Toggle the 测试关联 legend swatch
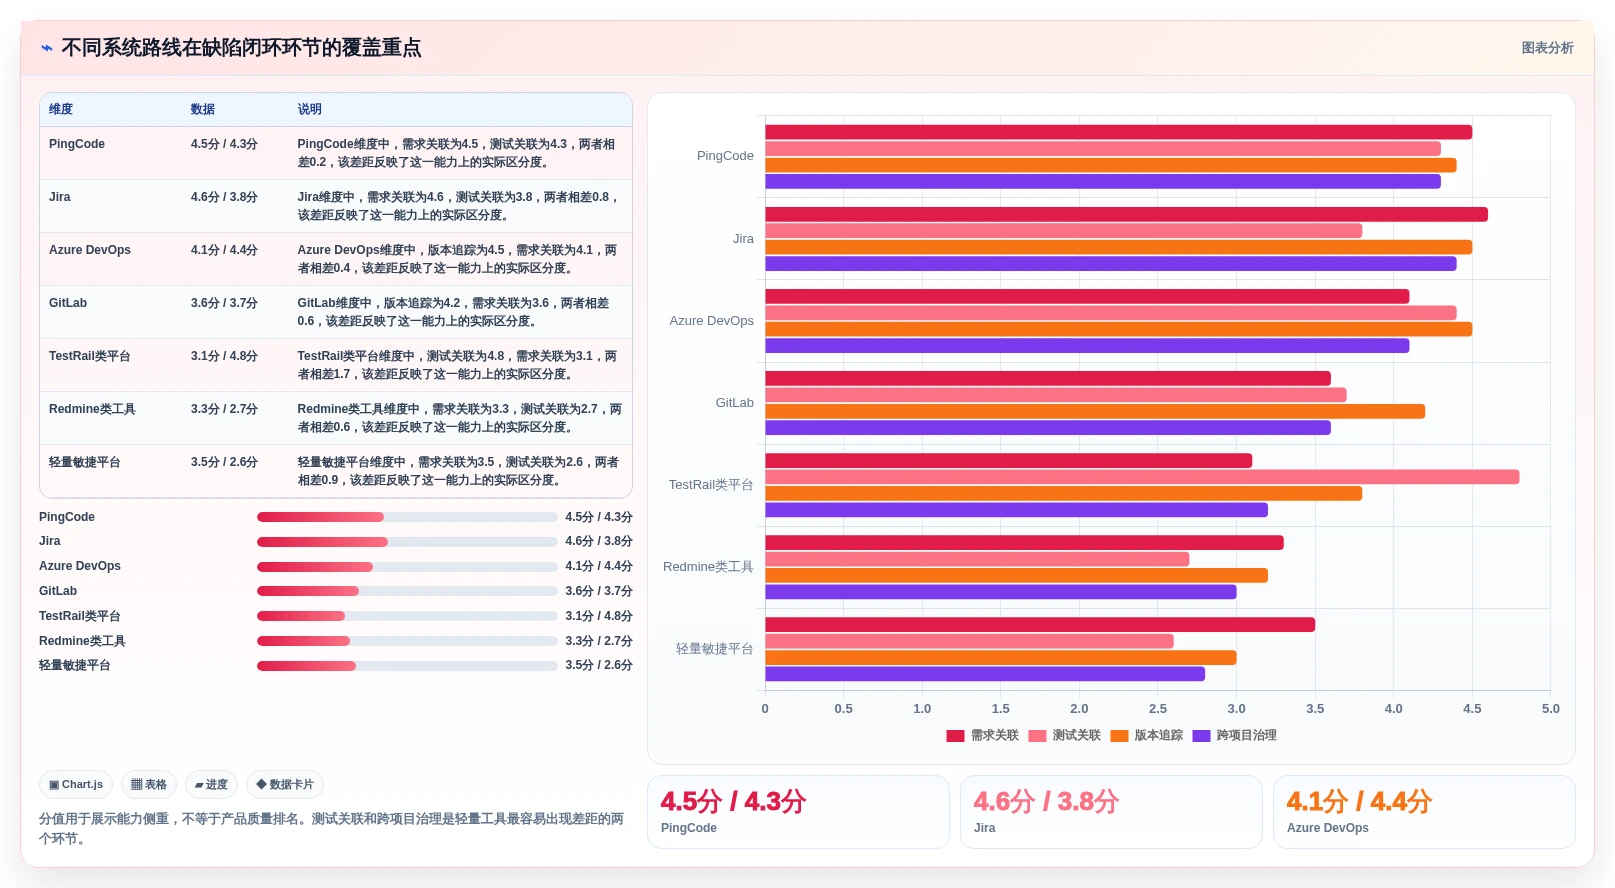The height and width of the screenshot is (888, 1615). point(1037,736)
